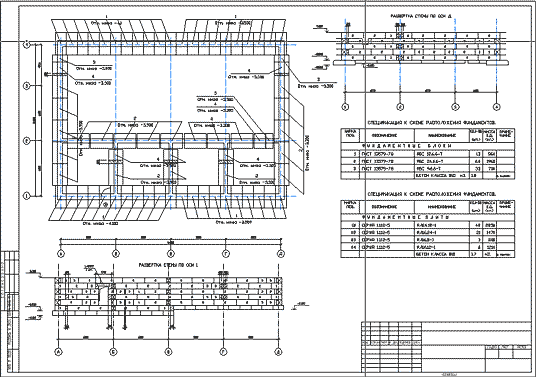Click the overall length dimension below plan
The width and height of the screenshot is (536, 377).
pyautogui.click(x=171, y=243)
